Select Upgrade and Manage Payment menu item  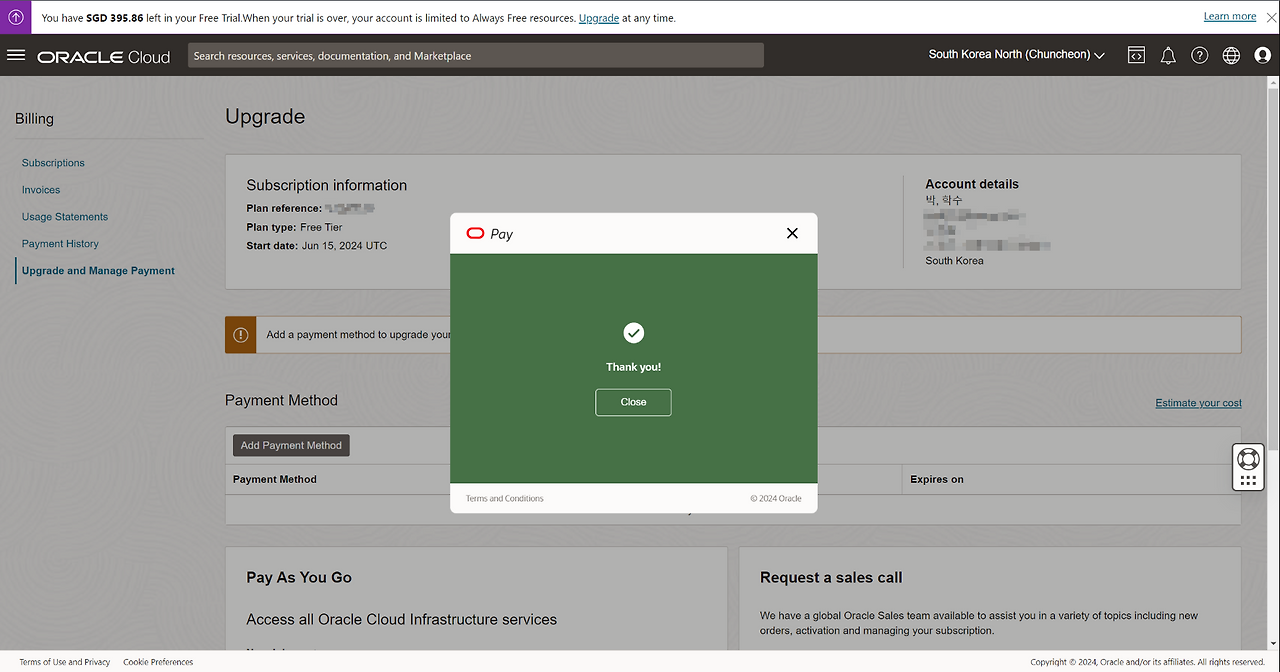tap(98, 271)
